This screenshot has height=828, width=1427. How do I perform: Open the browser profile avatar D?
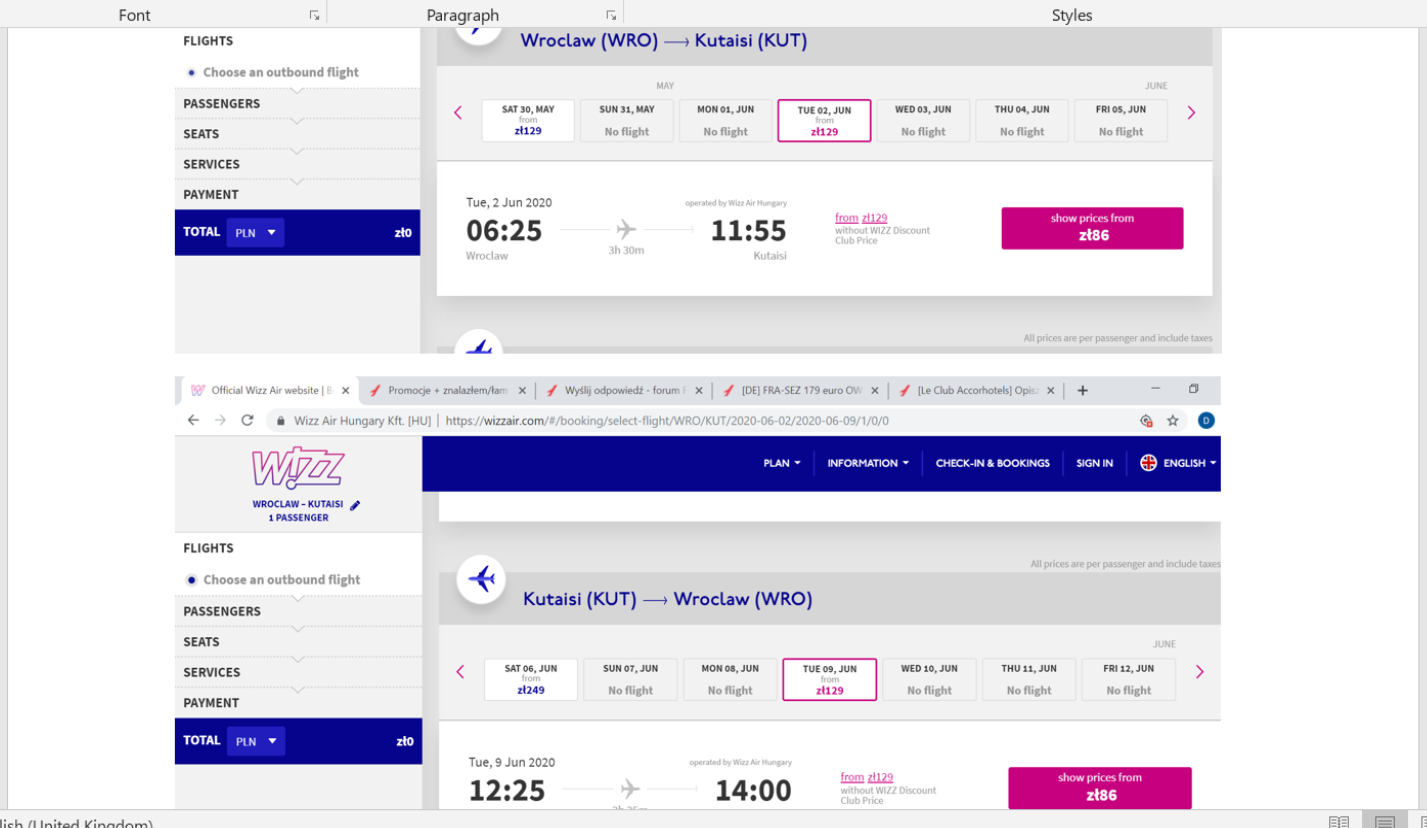1206,421
